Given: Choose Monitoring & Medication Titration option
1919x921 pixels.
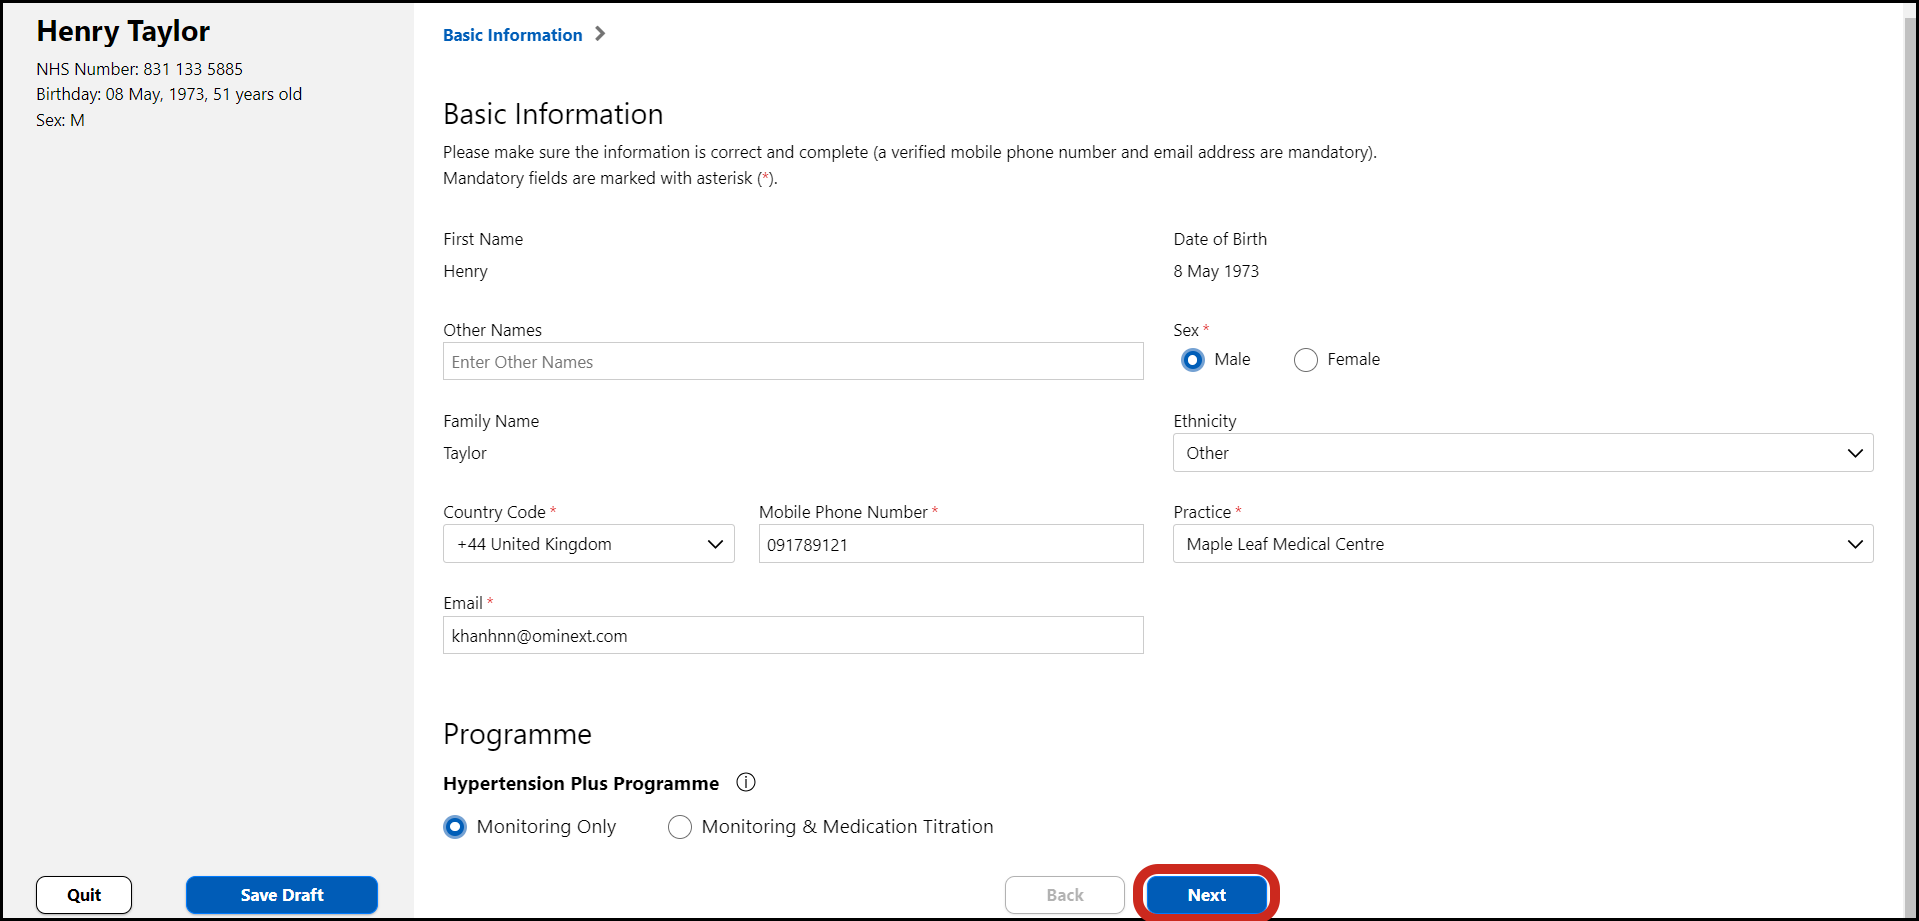Looking at the screenshot, I should click(x=680, y=827).
